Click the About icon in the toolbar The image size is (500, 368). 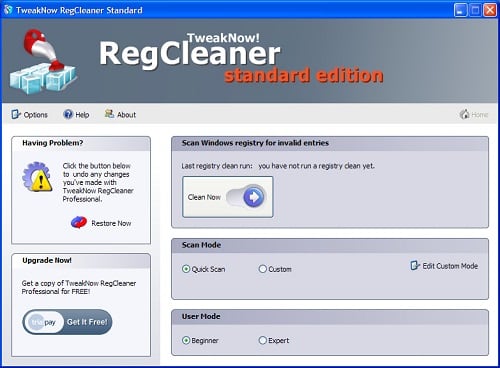pos(109,114)
